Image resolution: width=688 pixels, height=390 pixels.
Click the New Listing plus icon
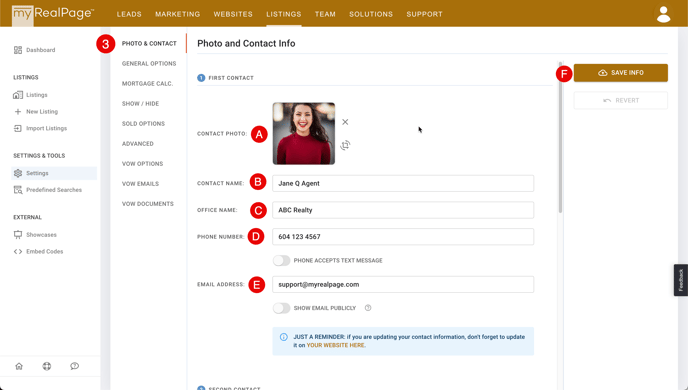coord(18,111)
